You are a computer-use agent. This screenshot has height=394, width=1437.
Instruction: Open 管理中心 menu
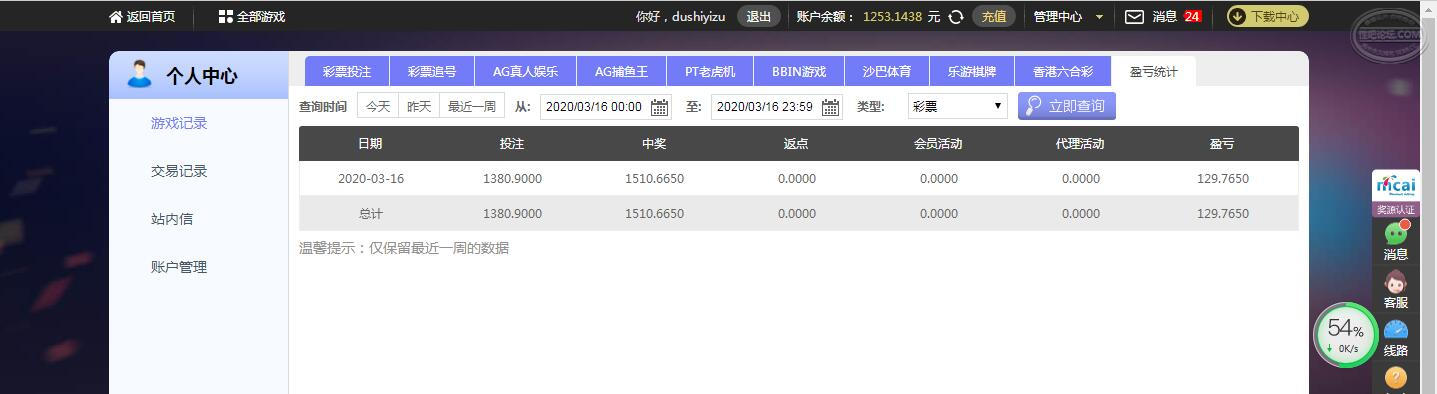coord(1058,16)
